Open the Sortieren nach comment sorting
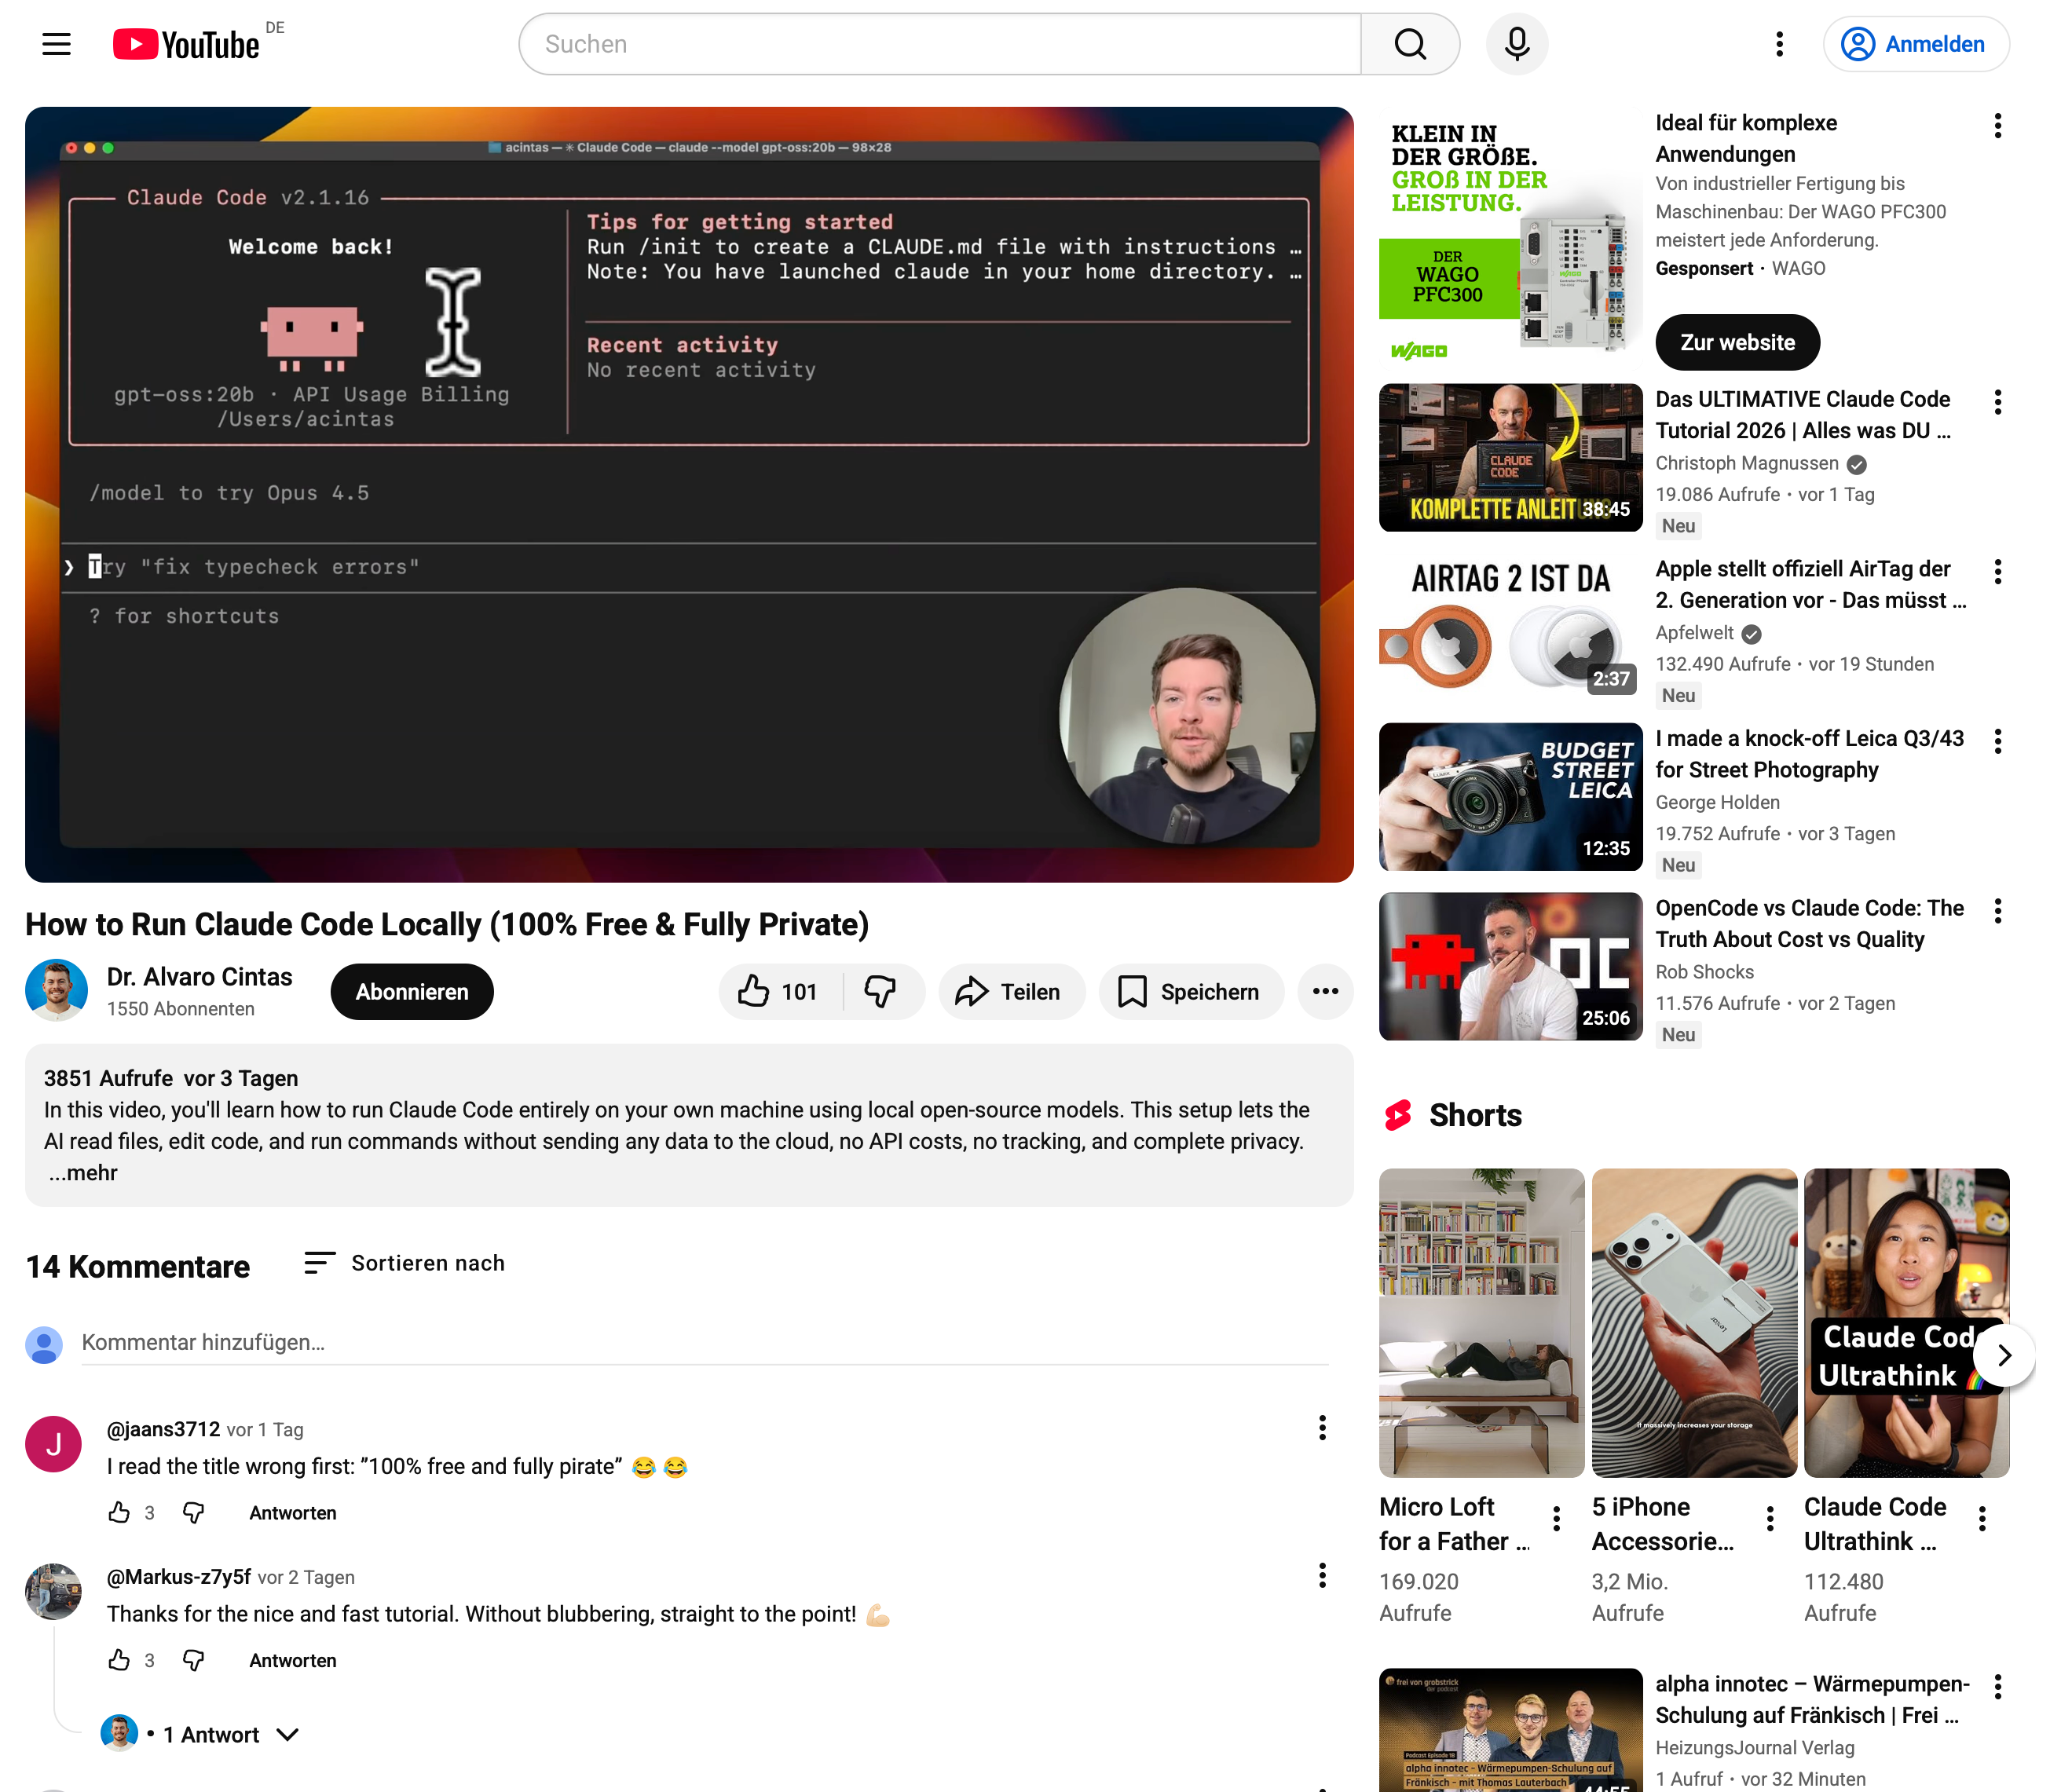The height and width of the screenshot is (1792, 2061). click(404, 1263)
